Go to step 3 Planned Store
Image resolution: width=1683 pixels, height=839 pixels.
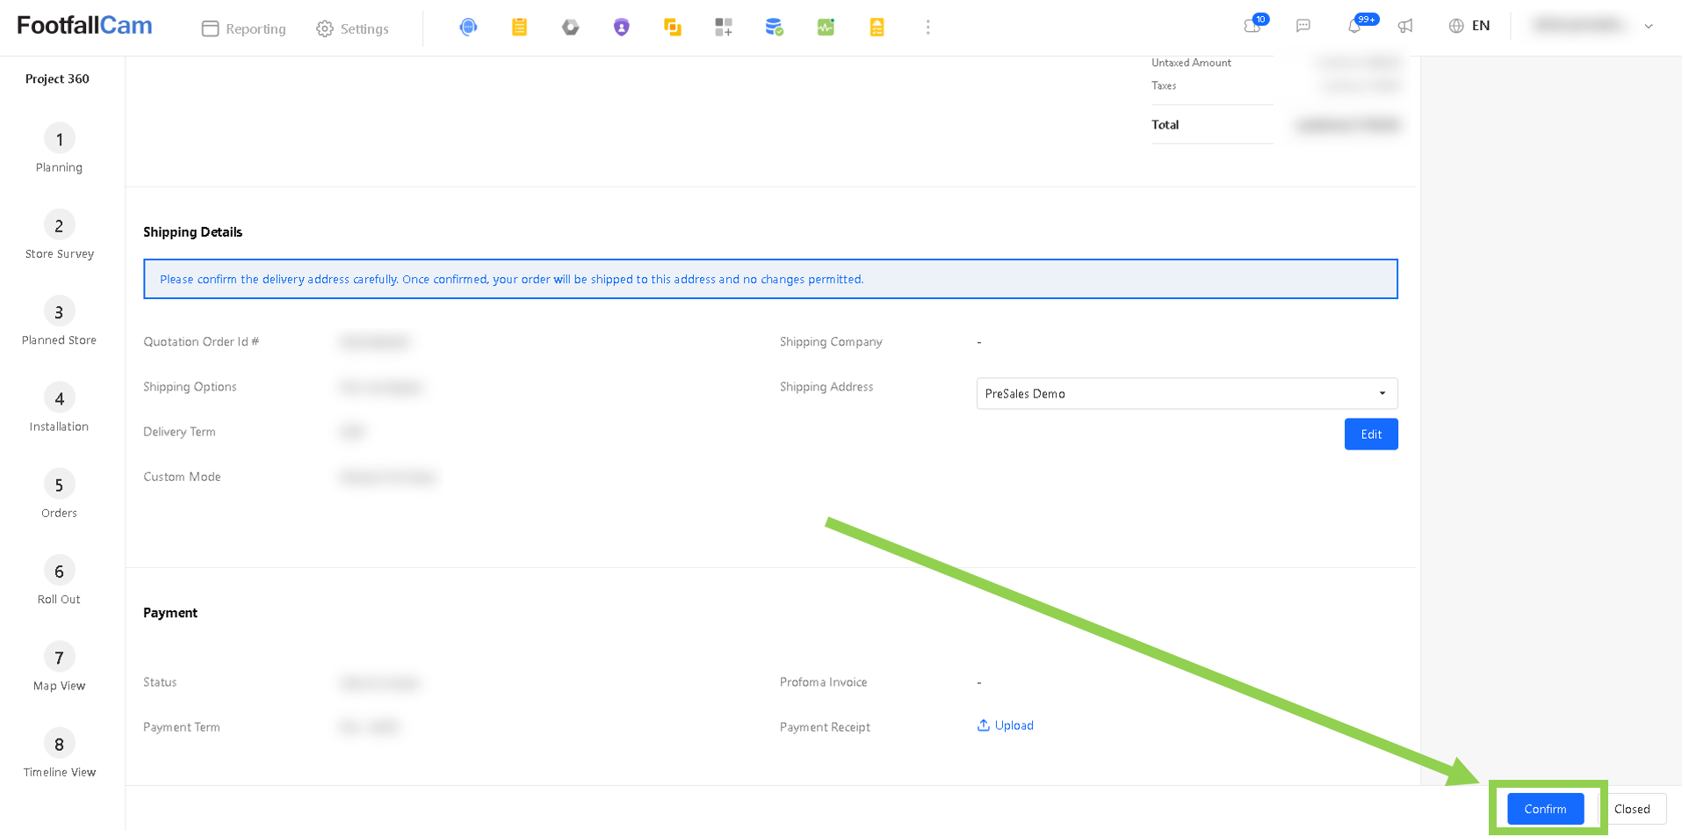pos(59,322)
